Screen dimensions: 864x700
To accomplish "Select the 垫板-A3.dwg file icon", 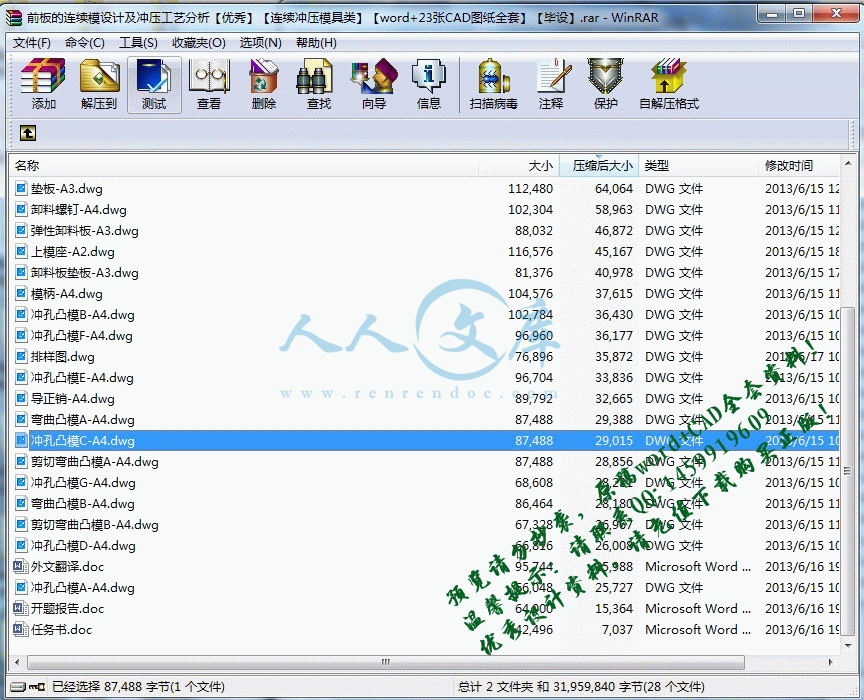I will (21, 189).
